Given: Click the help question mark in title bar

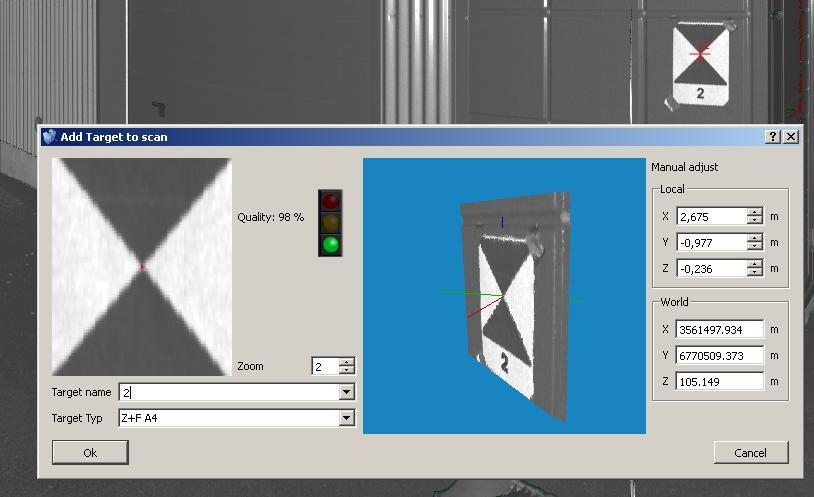Looking at the screenshot, I should click(x=773, y=137).
